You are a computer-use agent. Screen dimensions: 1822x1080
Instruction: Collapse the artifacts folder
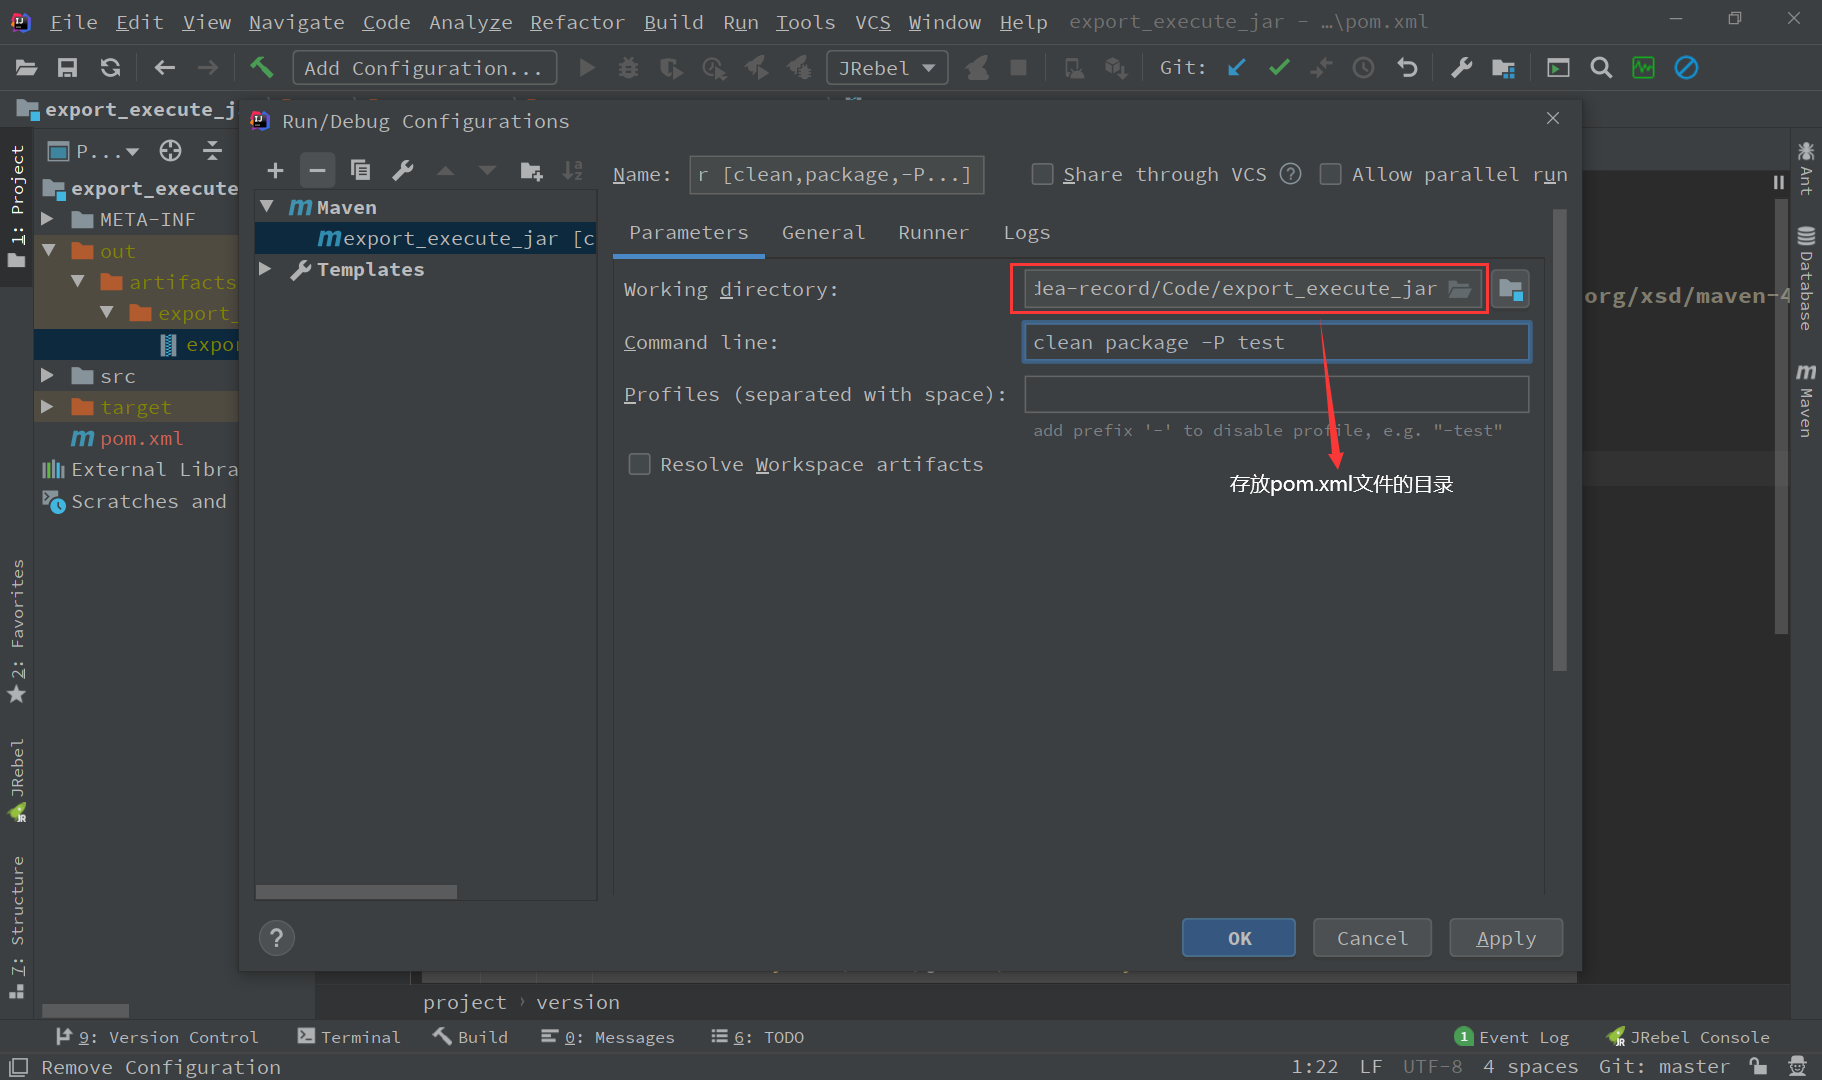pos(77,281)
